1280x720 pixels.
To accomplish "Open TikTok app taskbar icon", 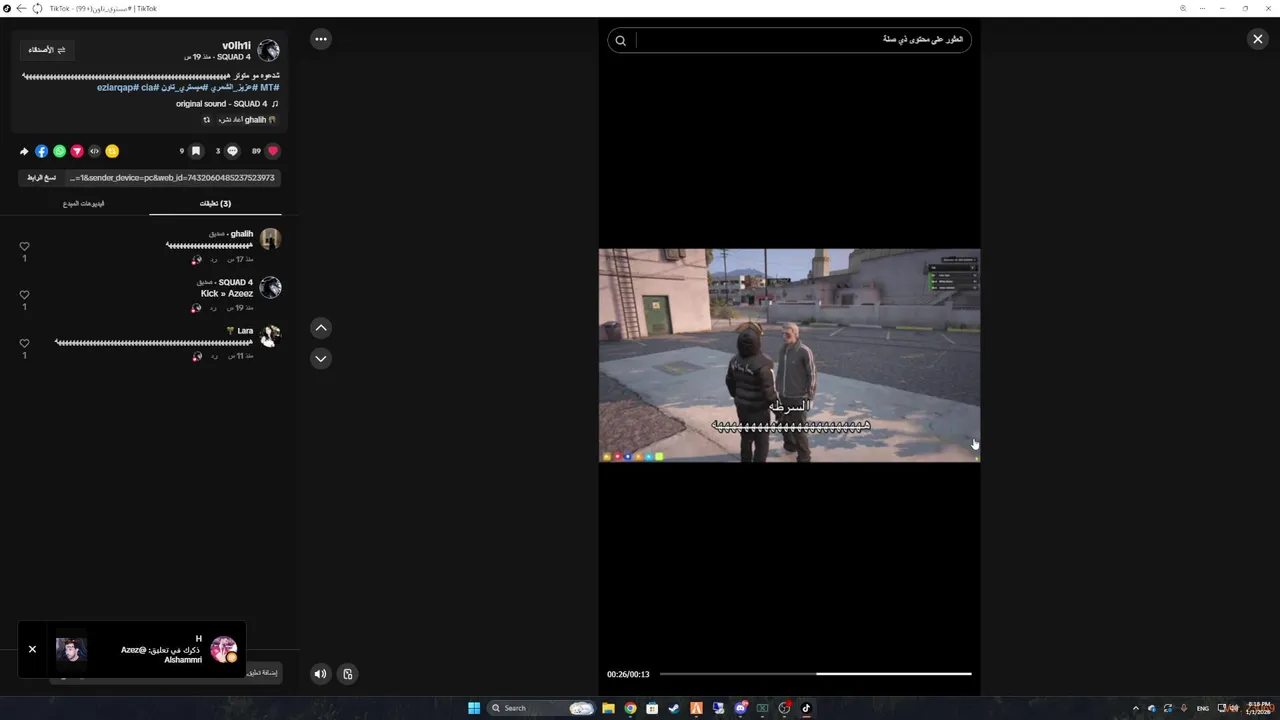I will point(806,708).
